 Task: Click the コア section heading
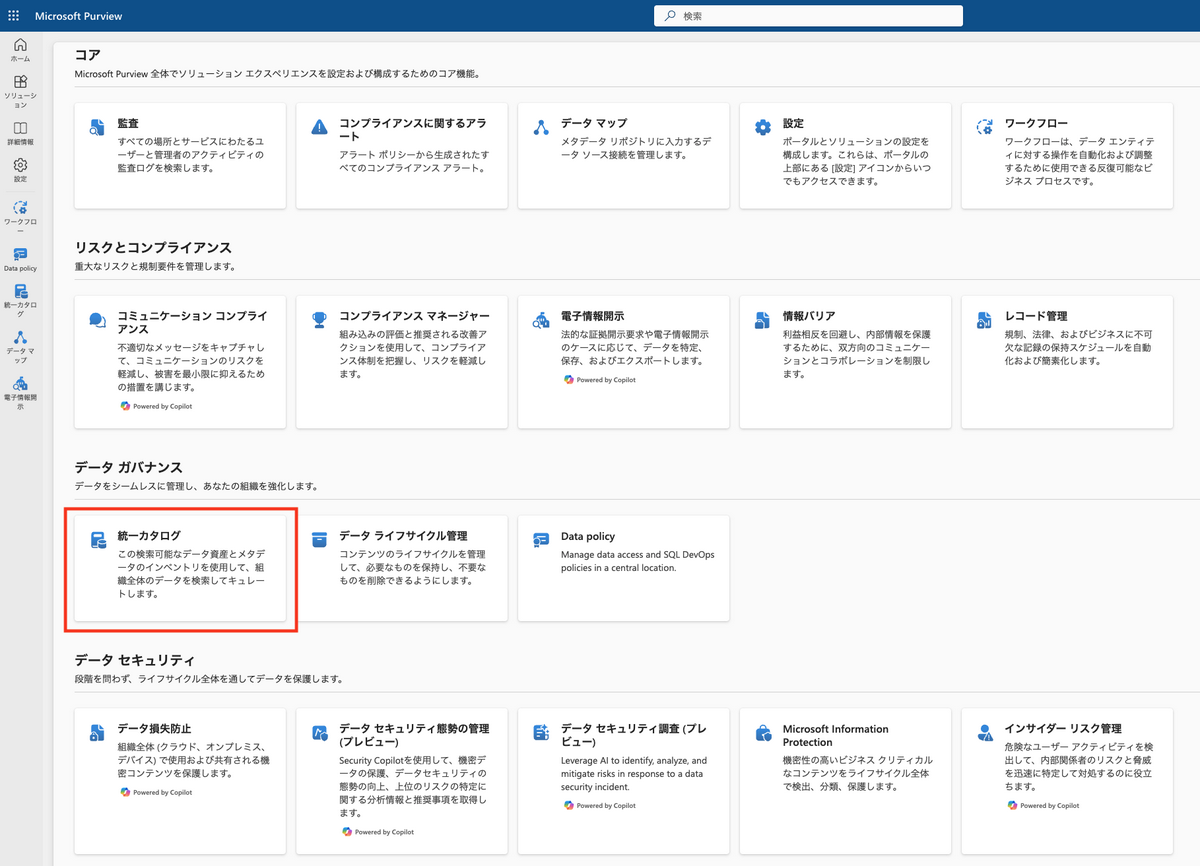click(x=88, y=54)
